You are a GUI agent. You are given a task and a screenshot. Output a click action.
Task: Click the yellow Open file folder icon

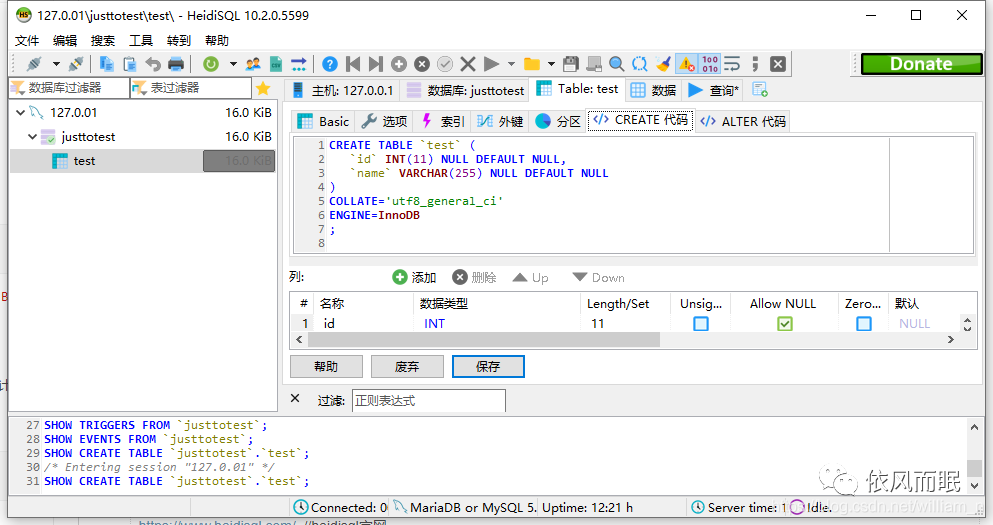532,64
